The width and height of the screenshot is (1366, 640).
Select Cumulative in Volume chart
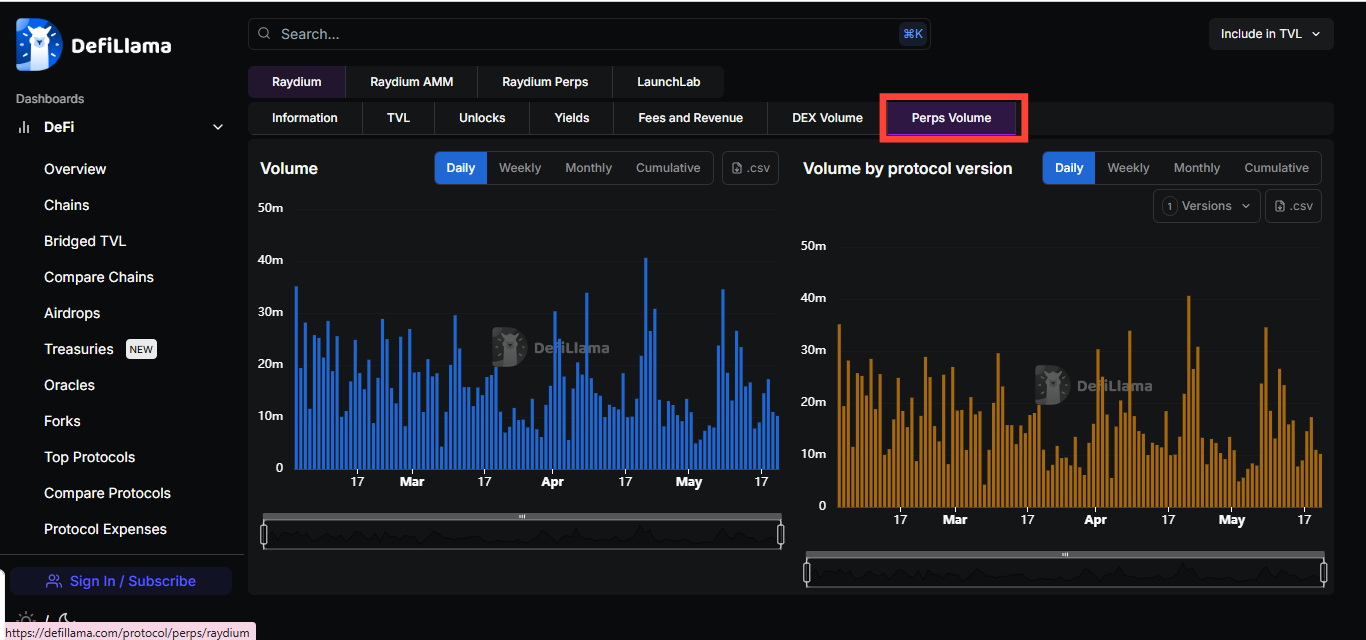668,168
